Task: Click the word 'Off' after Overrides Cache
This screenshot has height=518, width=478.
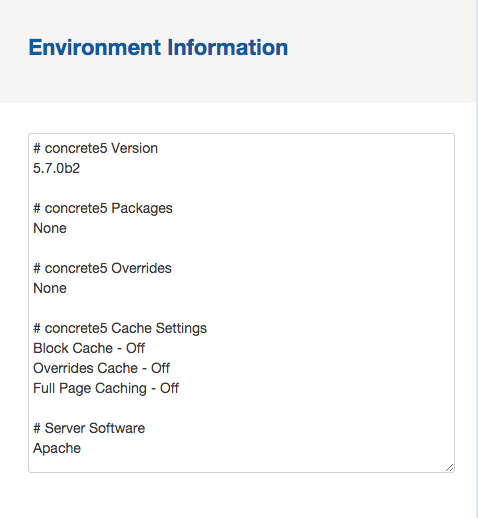Action: tap(160, 368)
